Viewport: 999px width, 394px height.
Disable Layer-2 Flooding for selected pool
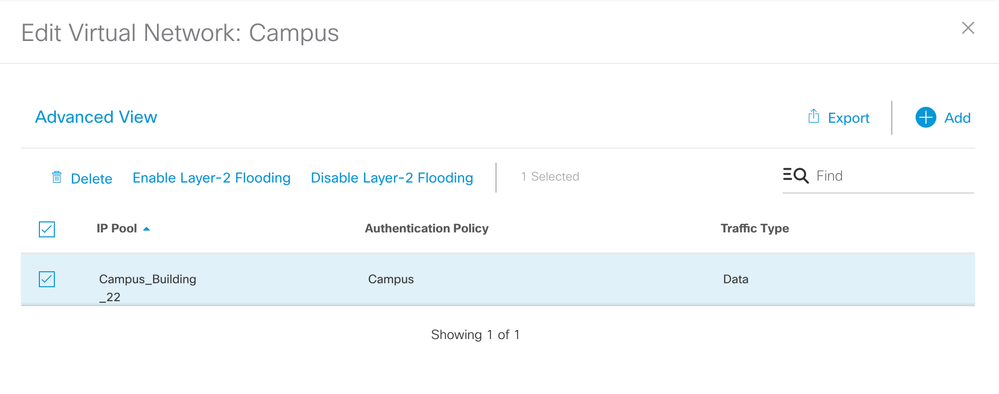click(x=392, y=178)
